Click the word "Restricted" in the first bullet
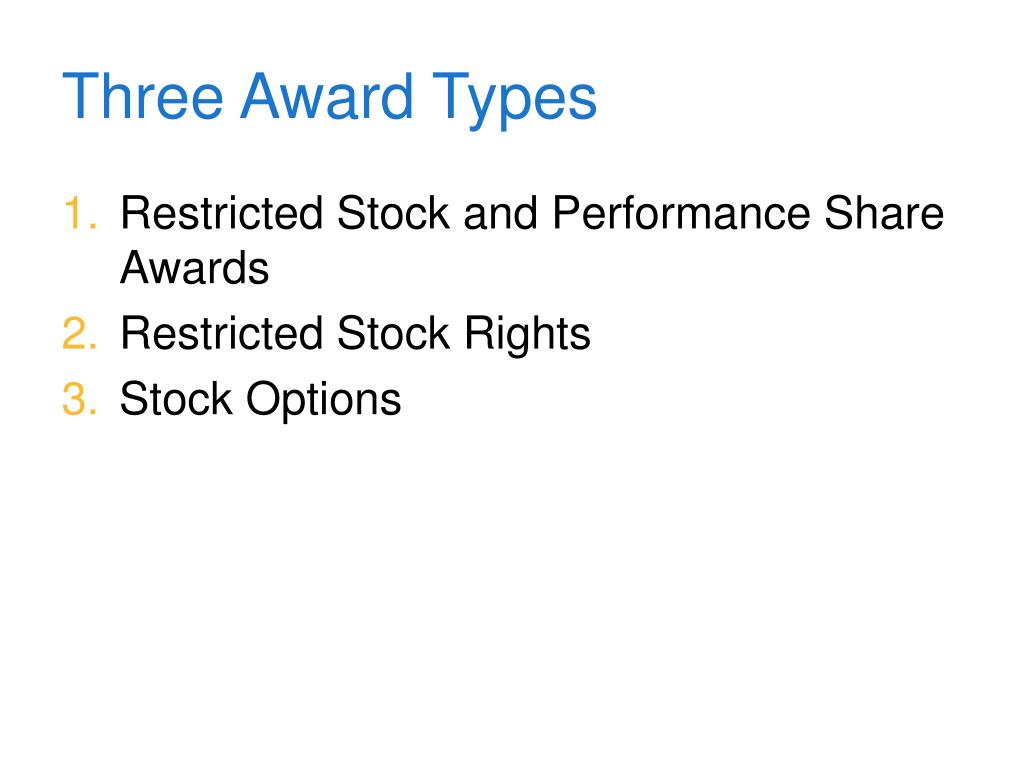1024x768 pixels. [222, 213]
